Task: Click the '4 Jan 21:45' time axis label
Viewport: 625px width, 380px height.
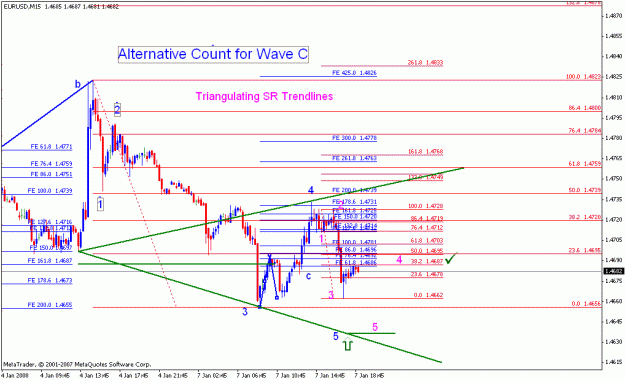Action: coord(173,376)
